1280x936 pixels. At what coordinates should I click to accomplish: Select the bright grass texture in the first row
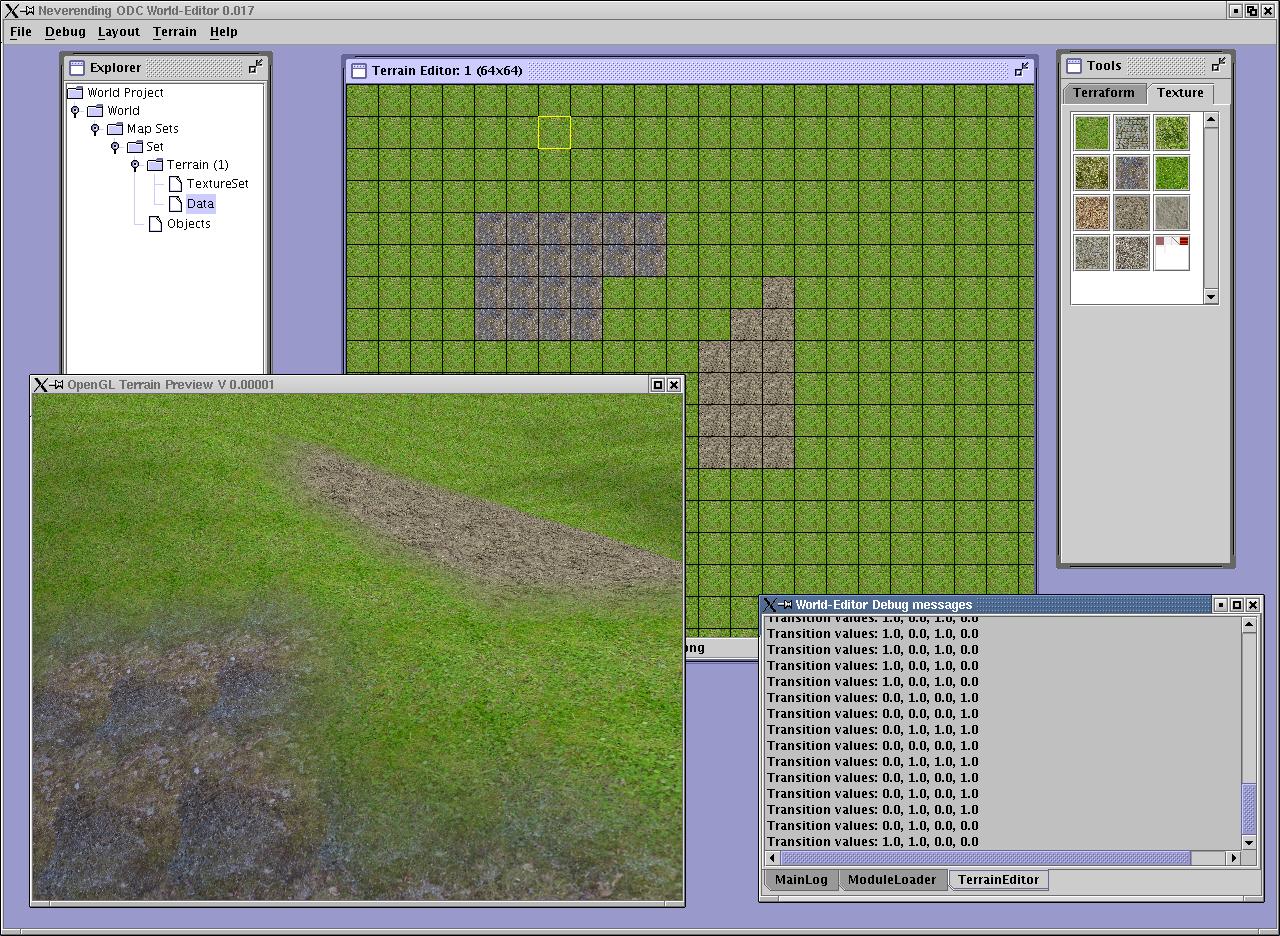click(1092, 132)
